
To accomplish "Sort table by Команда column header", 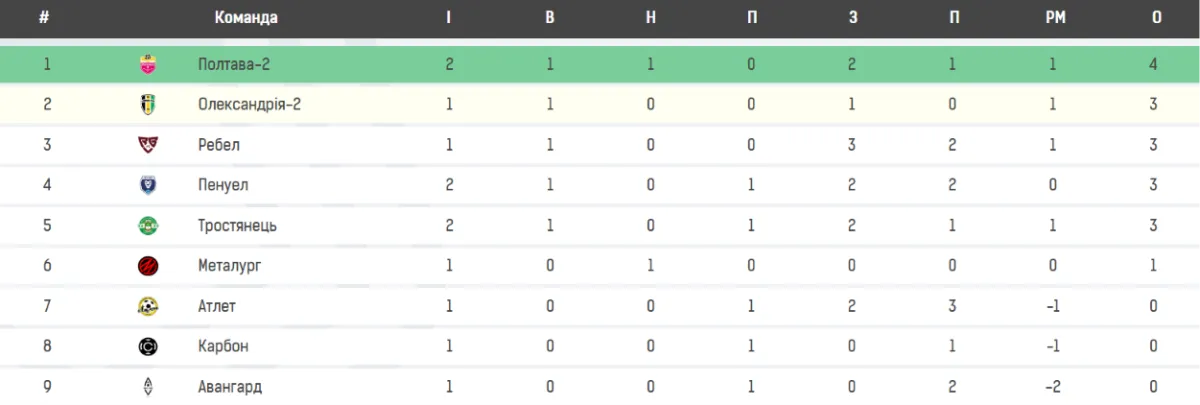I will point(246,17).
